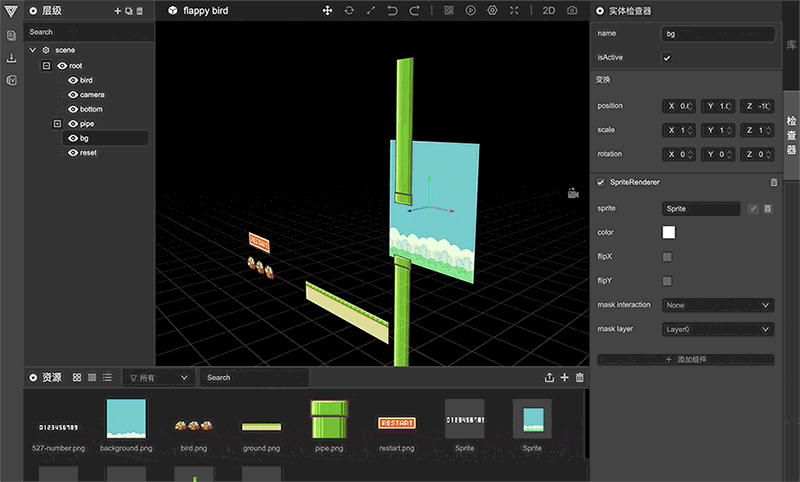Click the hierarchy Search field
This screenshot has height=482, width=800.
point(89,32)
